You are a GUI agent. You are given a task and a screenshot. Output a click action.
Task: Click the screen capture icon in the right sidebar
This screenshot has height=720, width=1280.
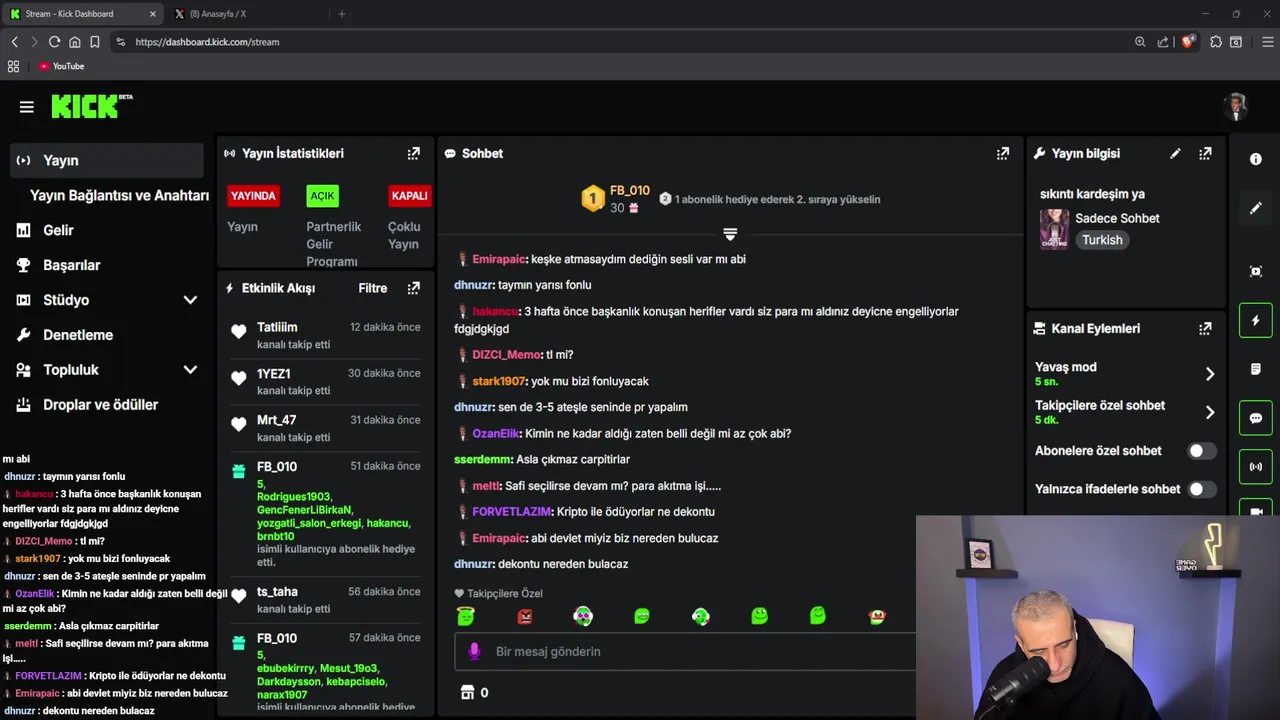1256,271
